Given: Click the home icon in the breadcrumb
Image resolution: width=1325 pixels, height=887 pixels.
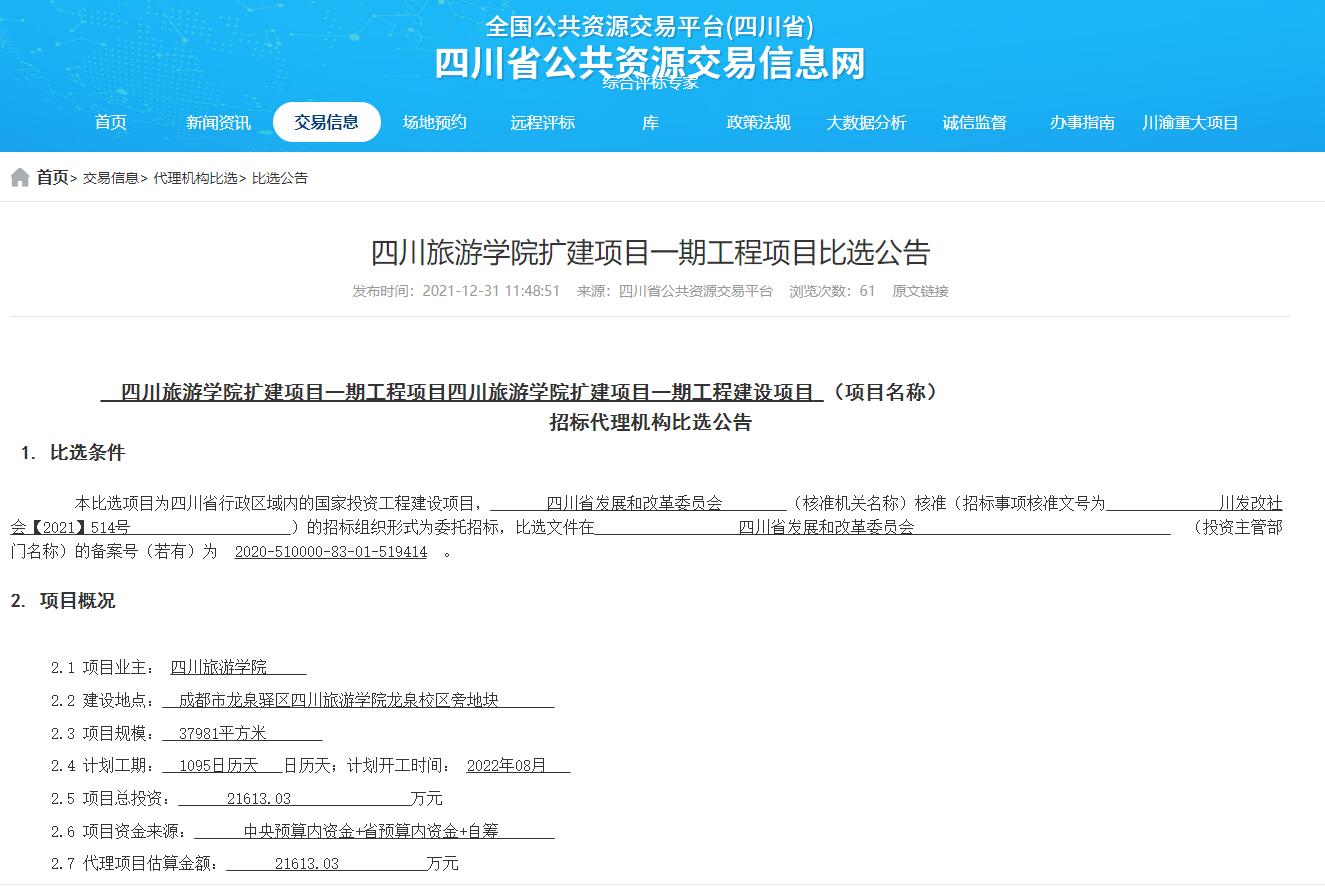Looking at the screenshot, I should point(20,178).
